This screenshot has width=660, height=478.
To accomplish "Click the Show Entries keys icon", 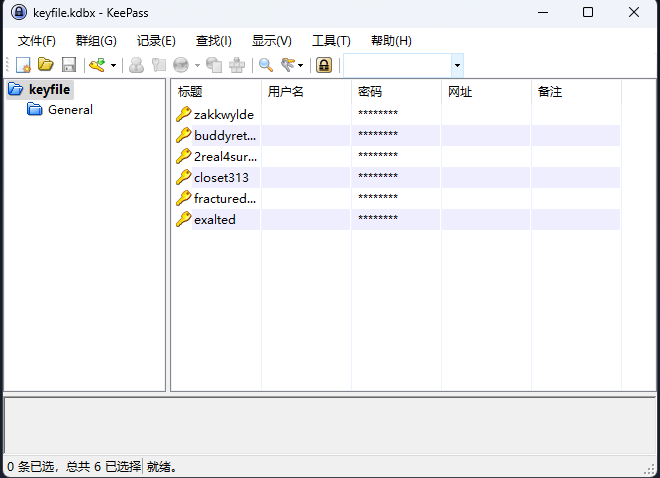I will 288,65.
